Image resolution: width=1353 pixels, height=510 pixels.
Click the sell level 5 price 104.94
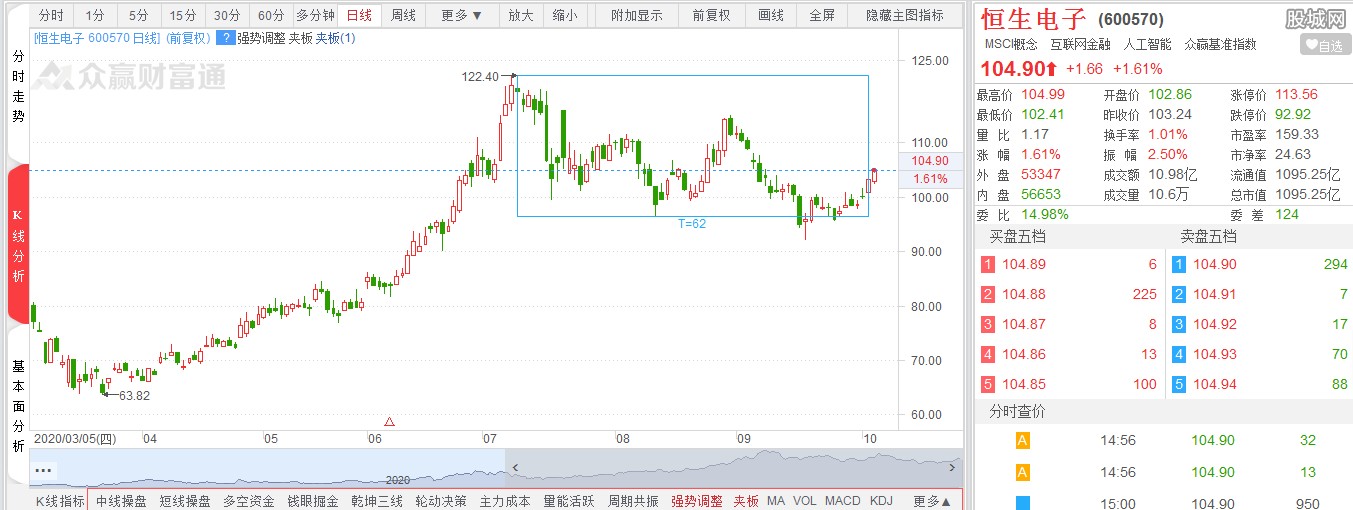pyautogui.click(x=1215, y=385)
